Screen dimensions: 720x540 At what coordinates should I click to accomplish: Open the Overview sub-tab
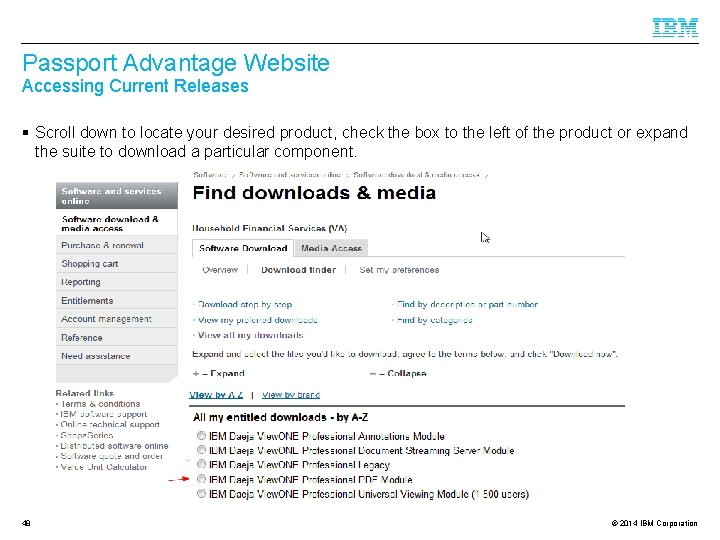coord(220,270)
